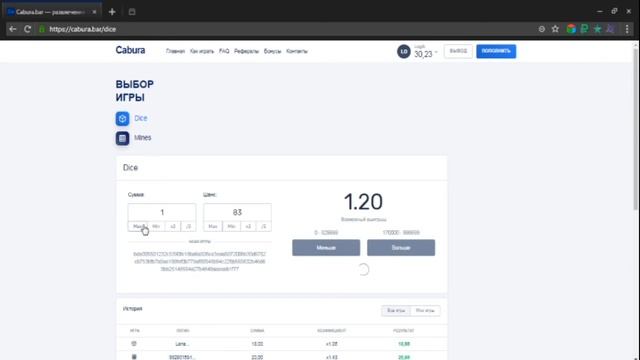
Task: Open the Контакты menu item
Action: click(x=297, y=51)
